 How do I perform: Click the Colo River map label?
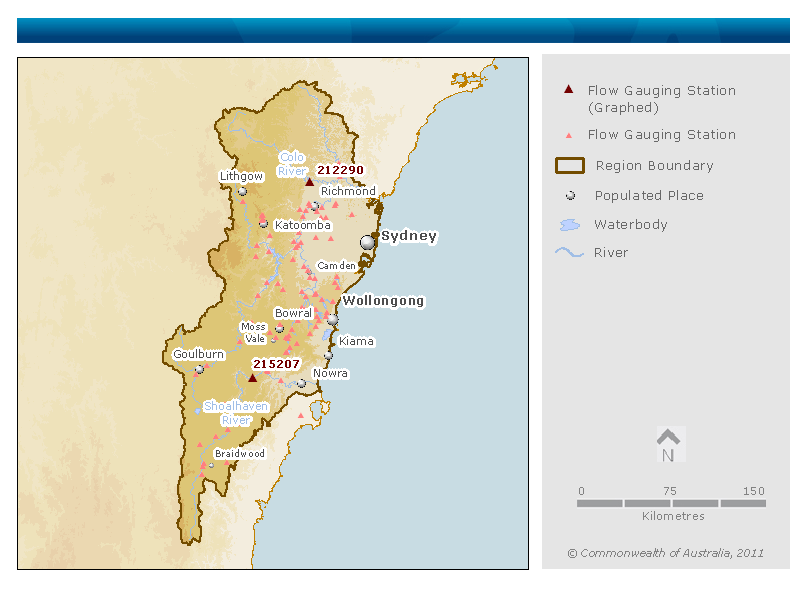coord(292,164)
